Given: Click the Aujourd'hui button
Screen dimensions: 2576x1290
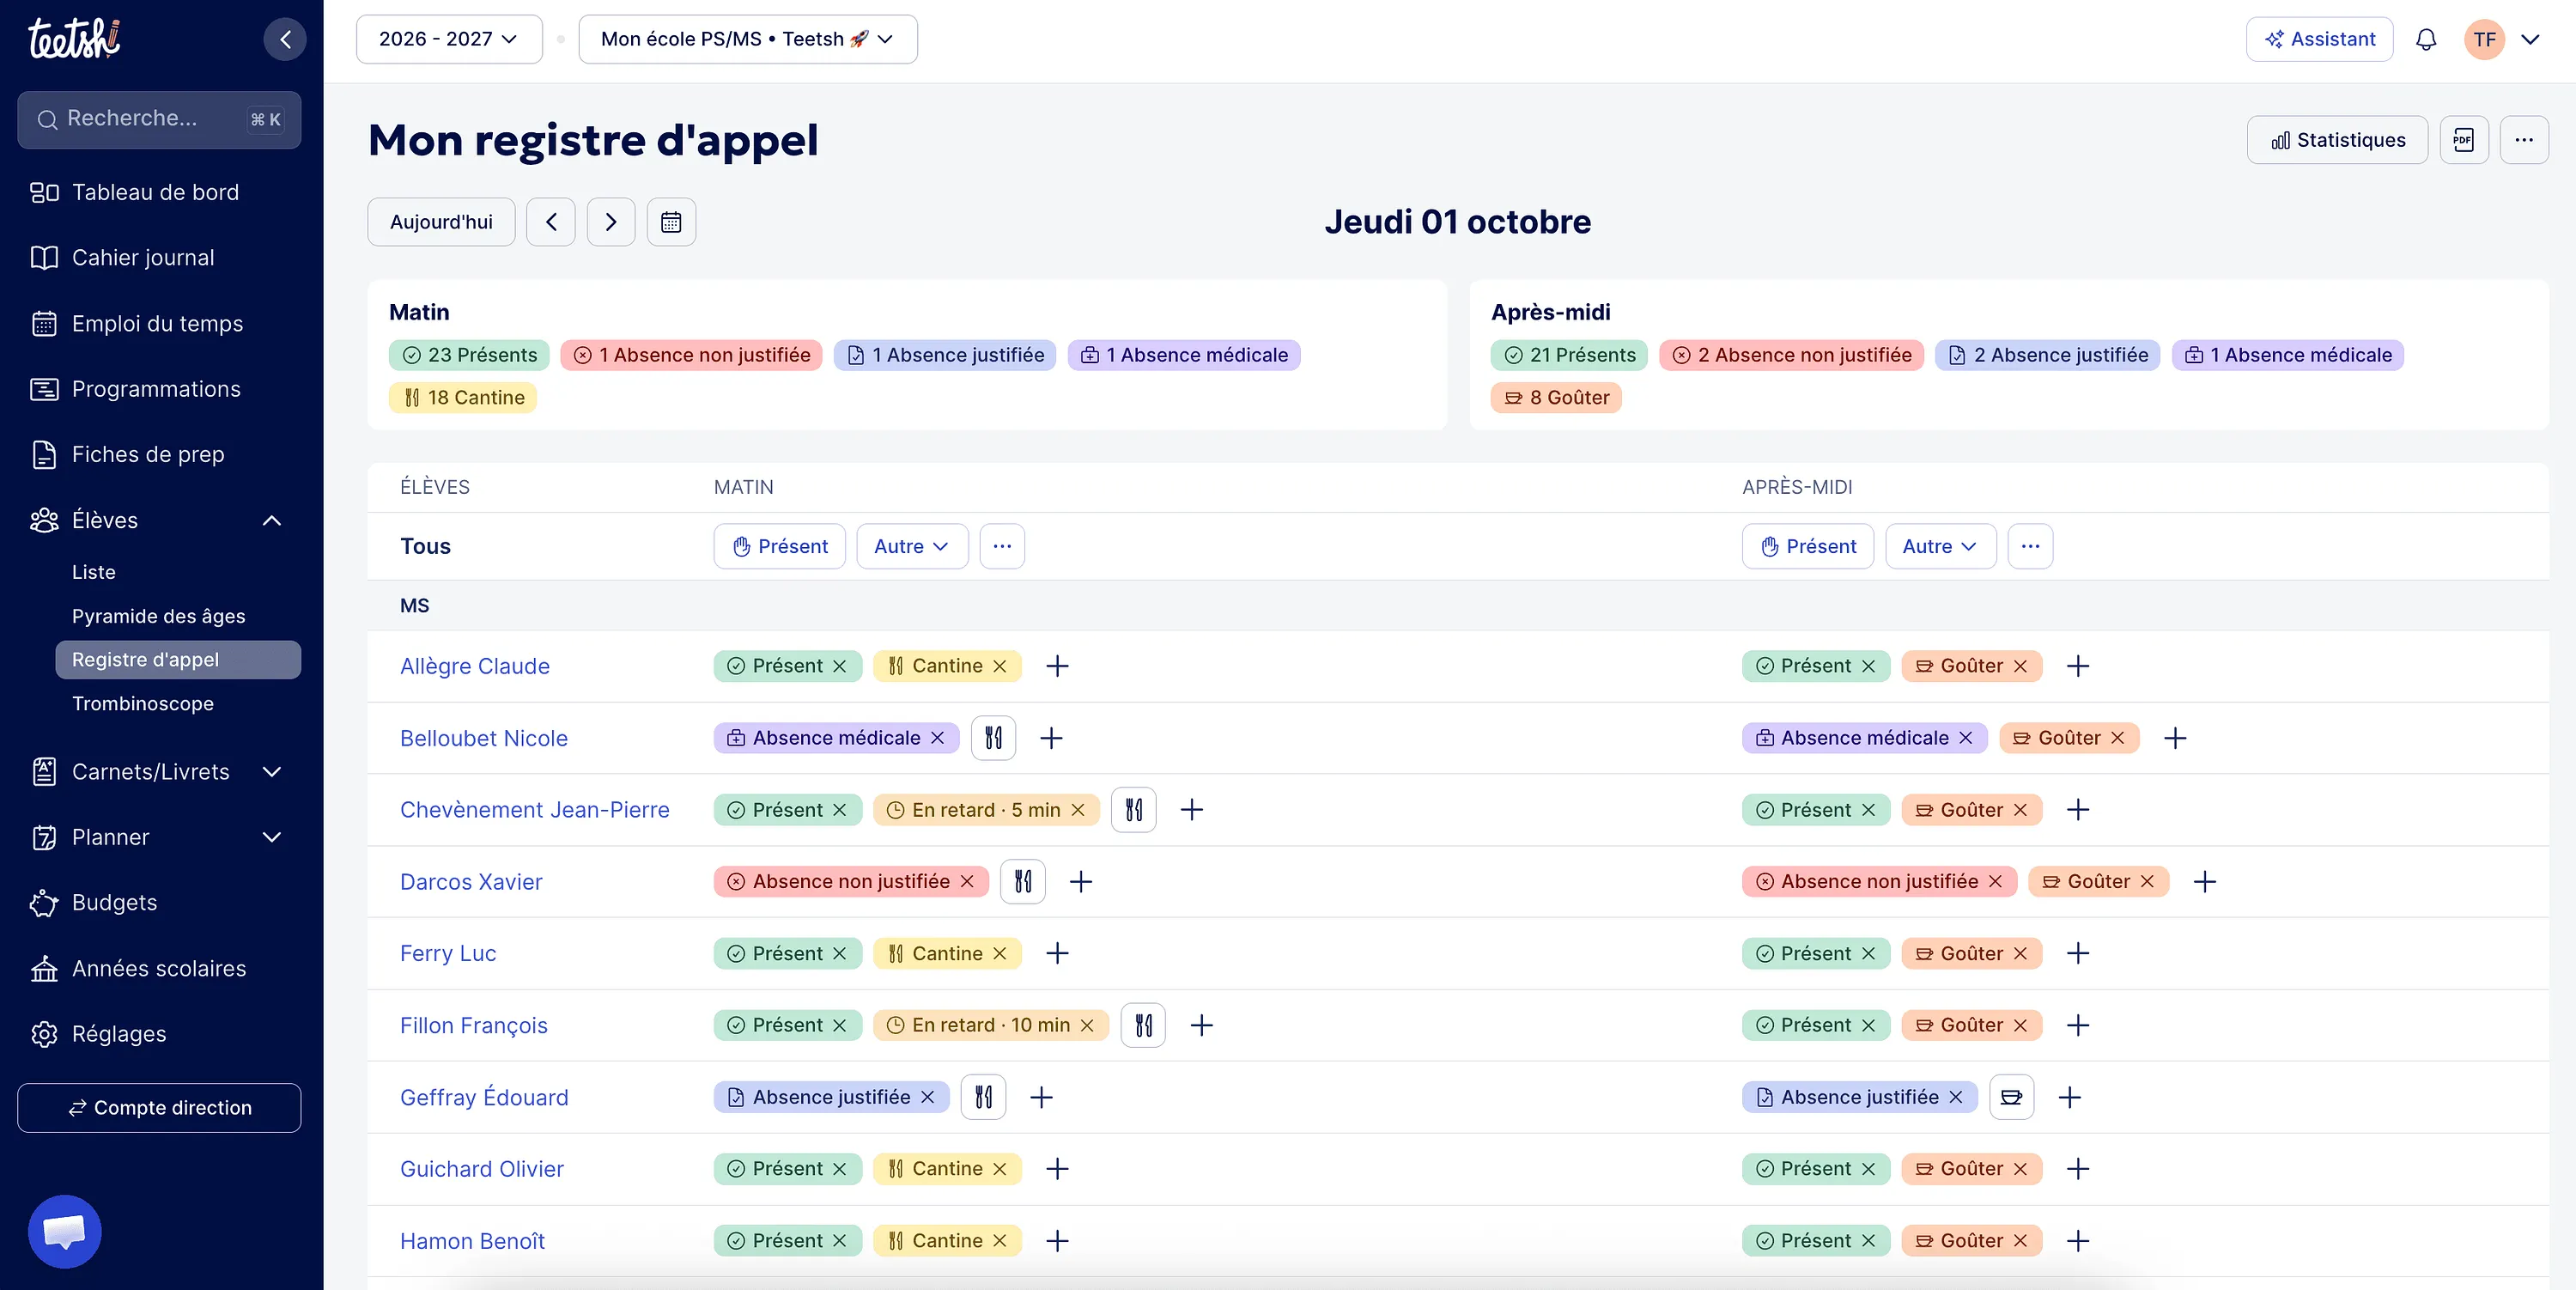Looking at the screenshot, I should click(x=441, y=222).
